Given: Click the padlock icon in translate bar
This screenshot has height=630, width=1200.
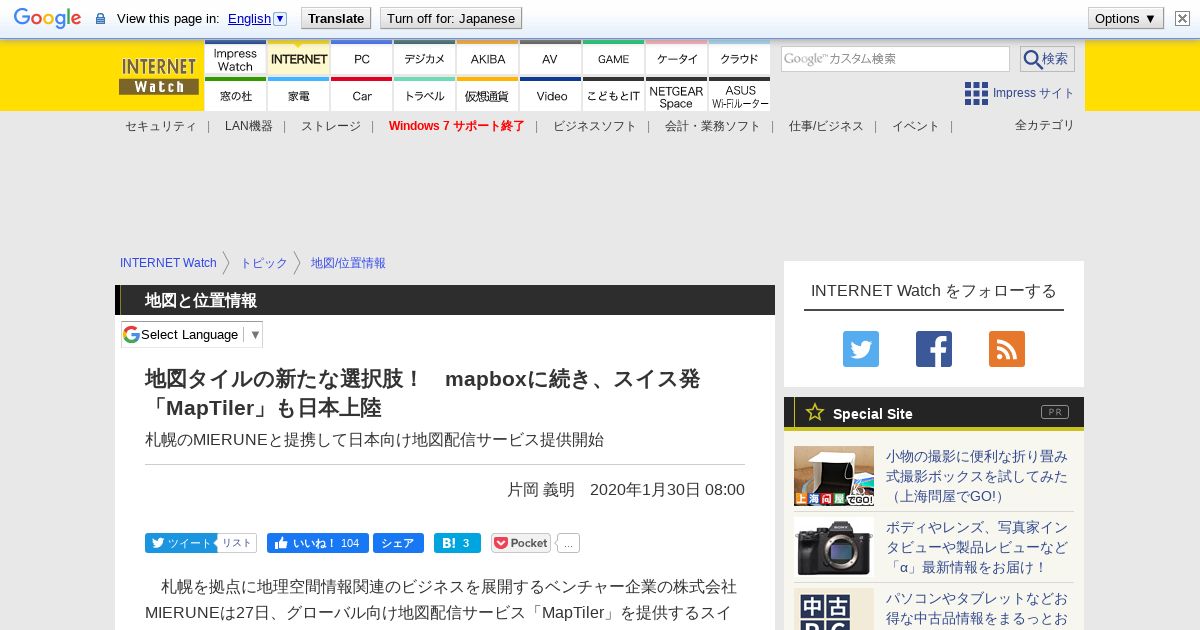Looking at the screenshot, I should (x=100, y=19).
